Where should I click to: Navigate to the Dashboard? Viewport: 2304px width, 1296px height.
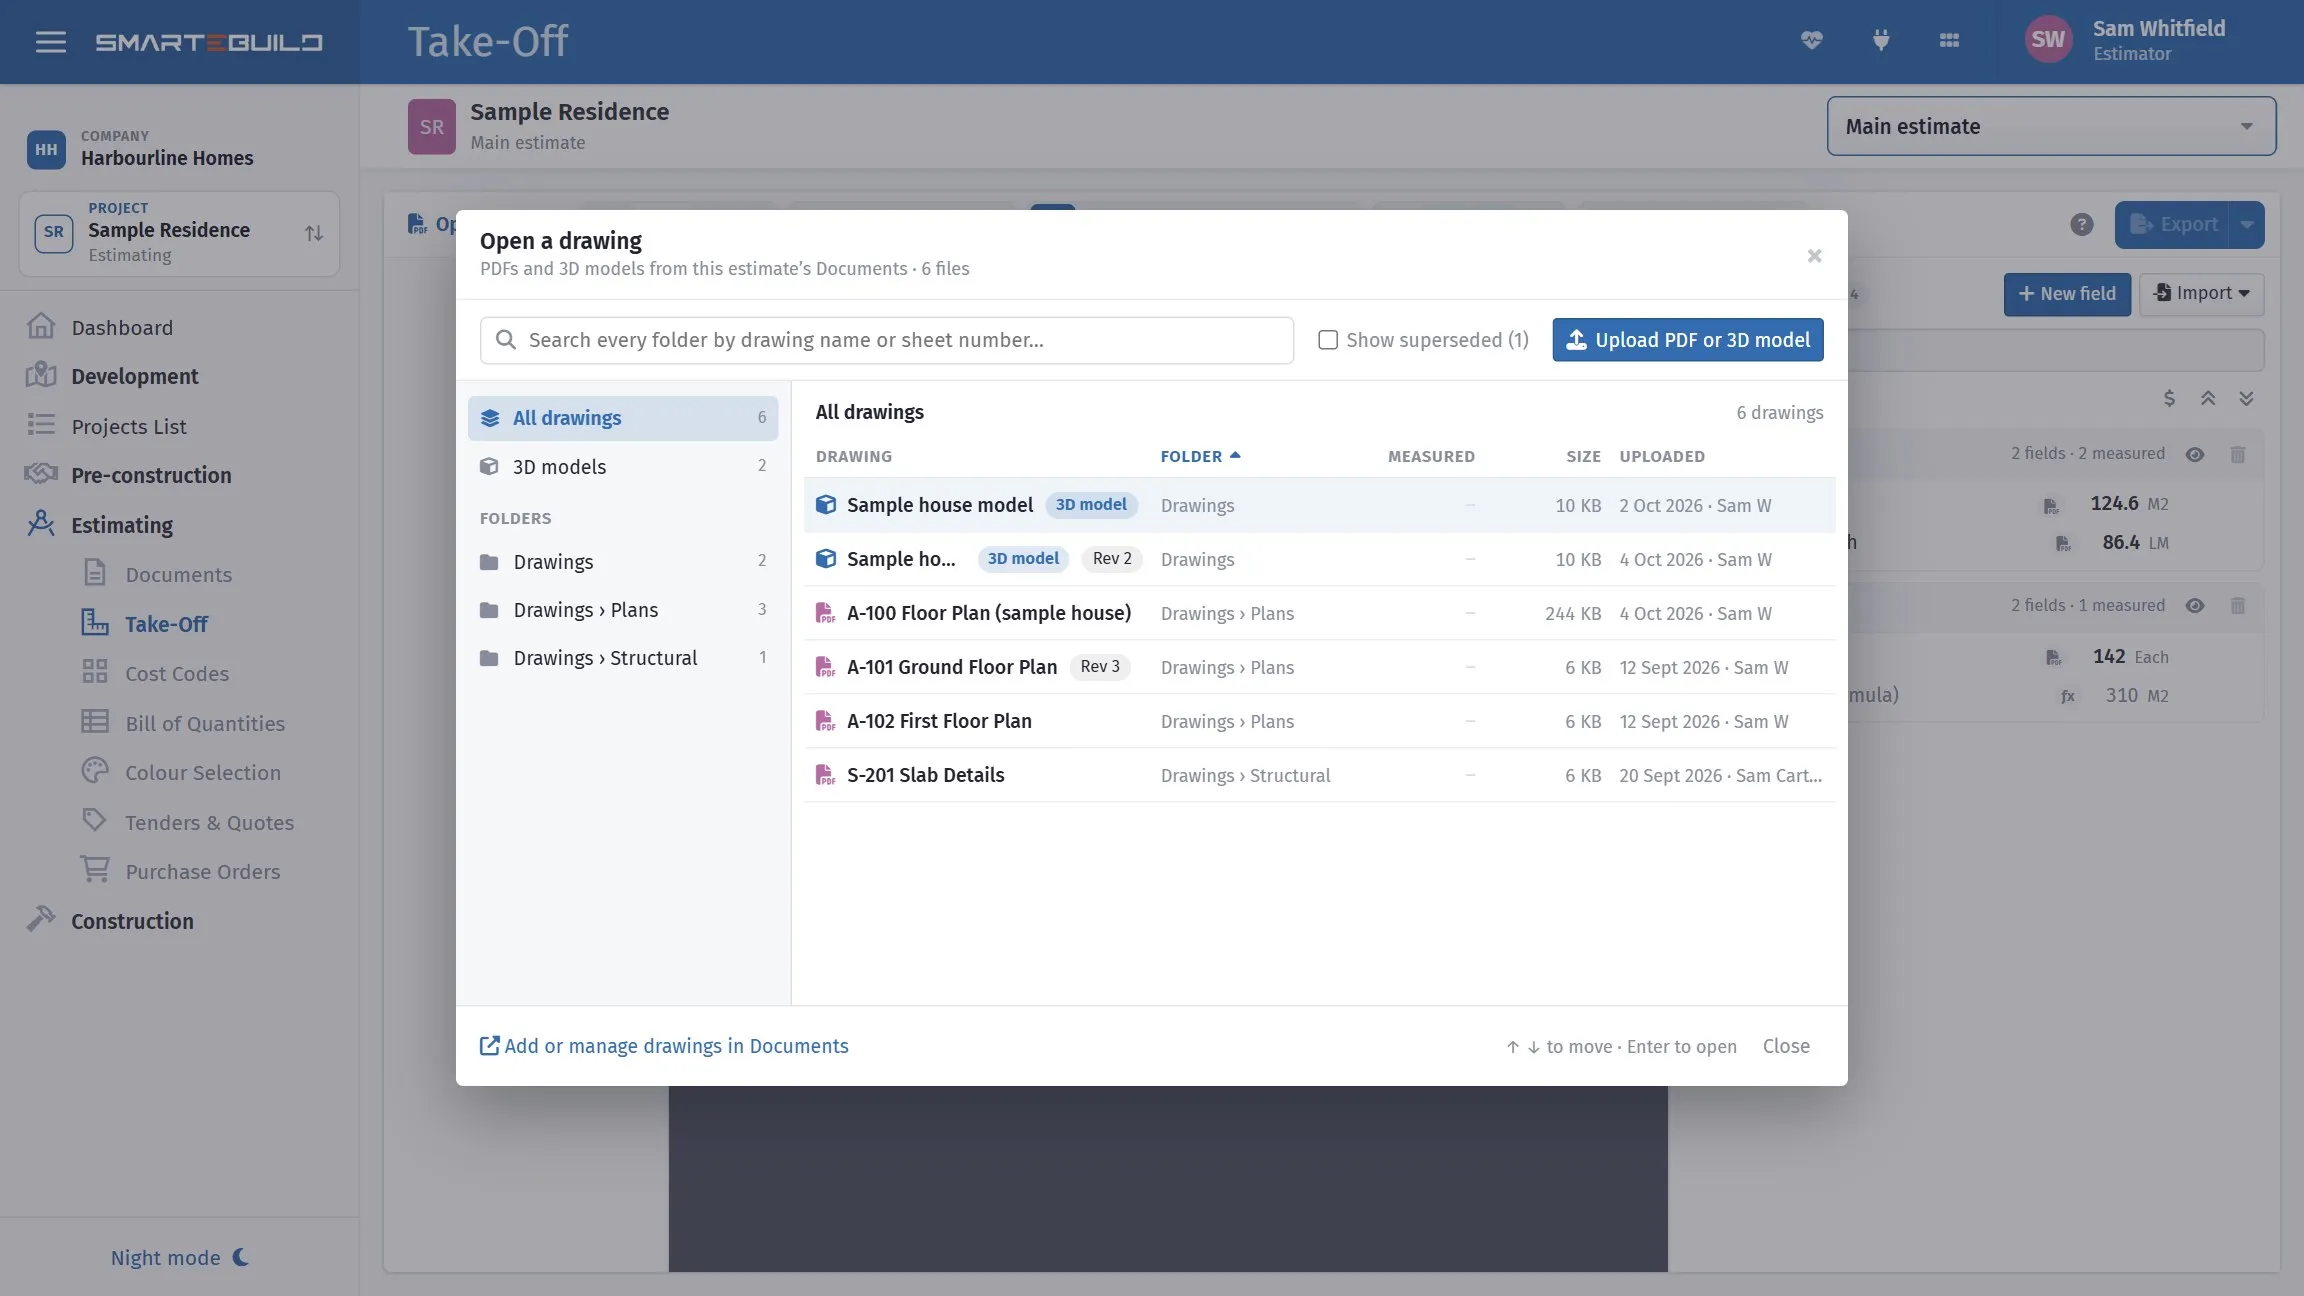coord(122,327)
